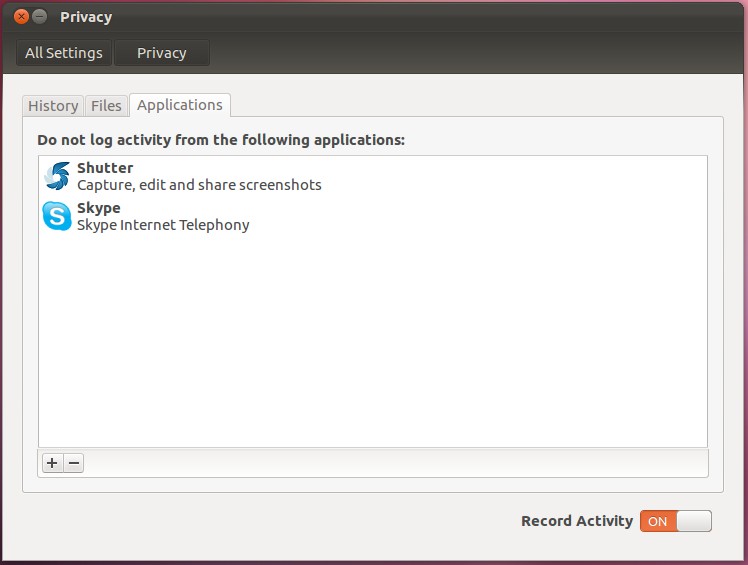Click the "Capture, edit and share screenshots" description
Image resolution: width=748 pixels, height=565 pixels.
199,185
